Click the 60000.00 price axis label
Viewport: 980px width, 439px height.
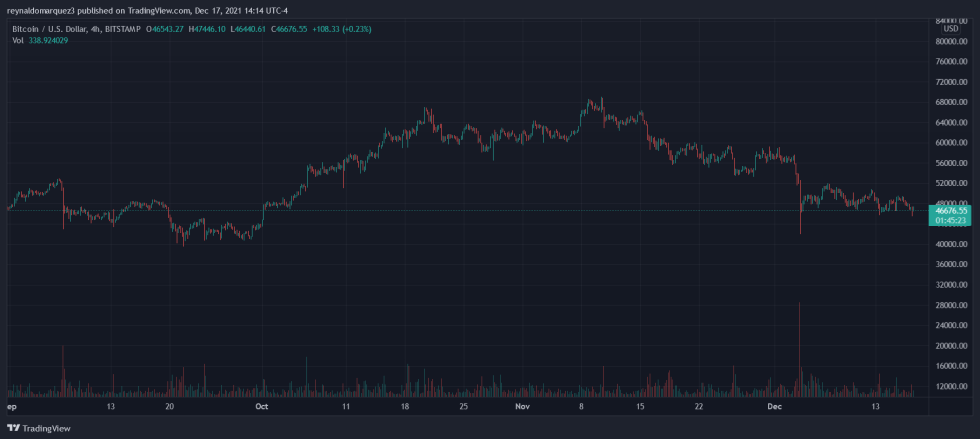tap(951, 143)
